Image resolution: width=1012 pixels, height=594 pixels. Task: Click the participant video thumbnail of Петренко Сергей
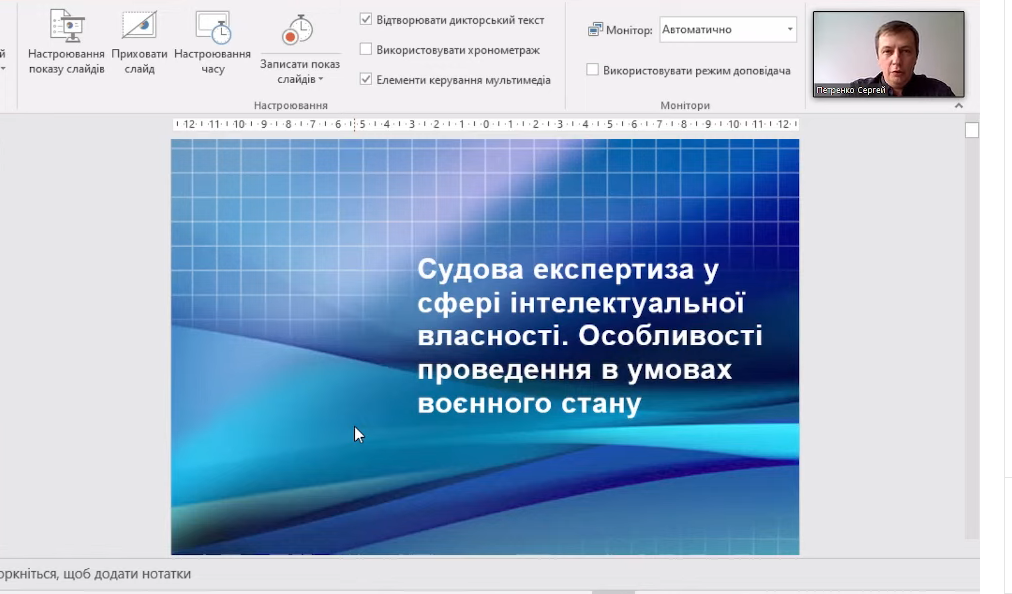888,54
